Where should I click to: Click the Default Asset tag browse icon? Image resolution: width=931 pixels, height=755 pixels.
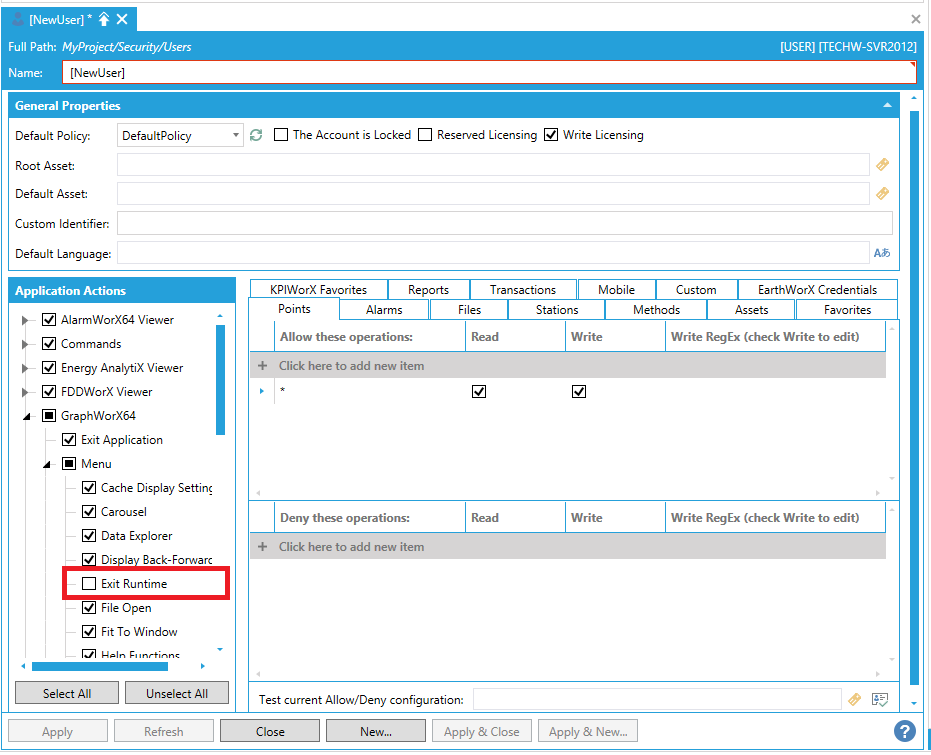(882, 194)
